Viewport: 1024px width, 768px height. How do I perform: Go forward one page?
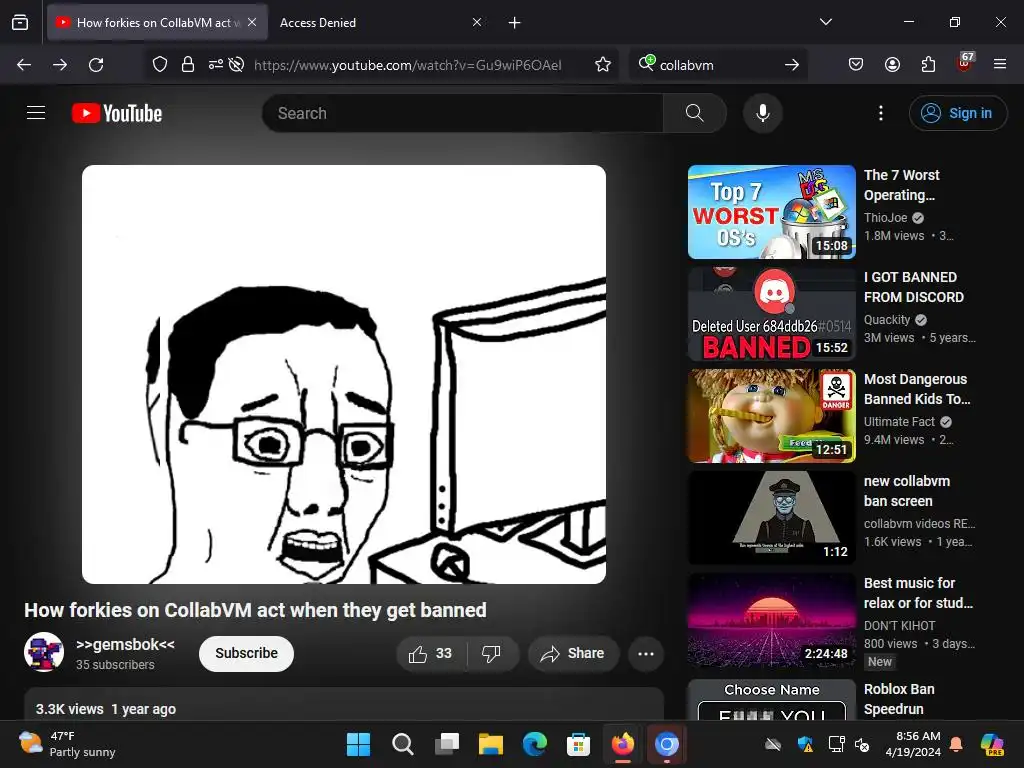coord(60,65)
